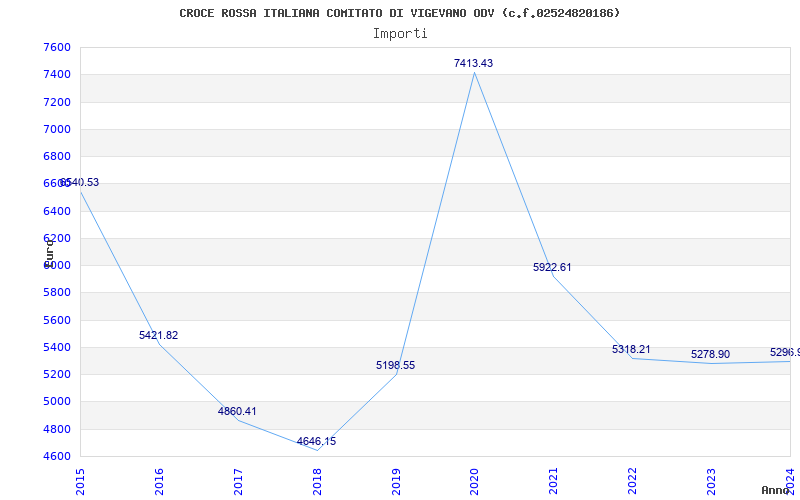
Task: Select the 5198.55 data label
Action: [395, 365]
